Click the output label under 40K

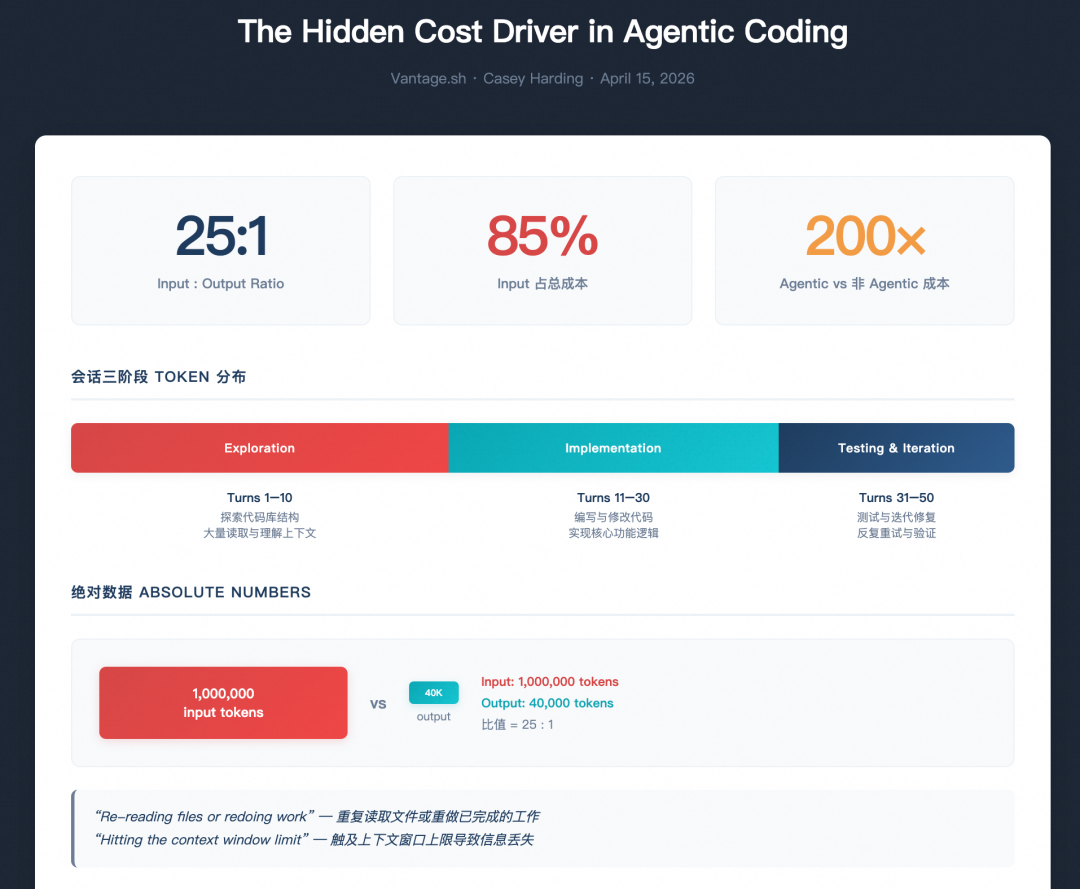433,716
